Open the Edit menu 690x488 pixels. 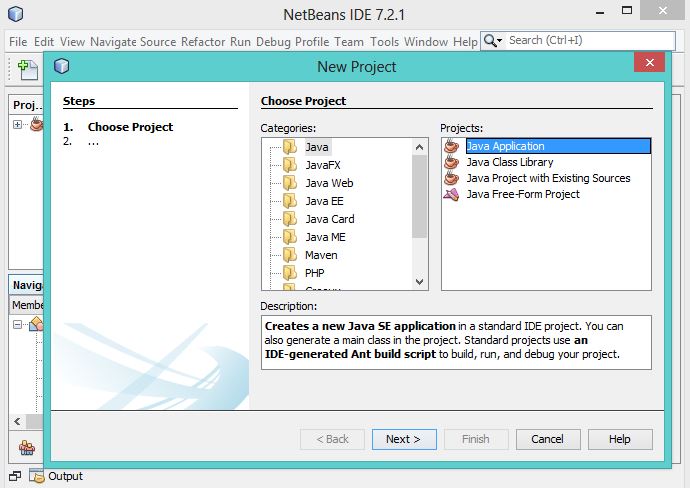[x=44, y=42]
